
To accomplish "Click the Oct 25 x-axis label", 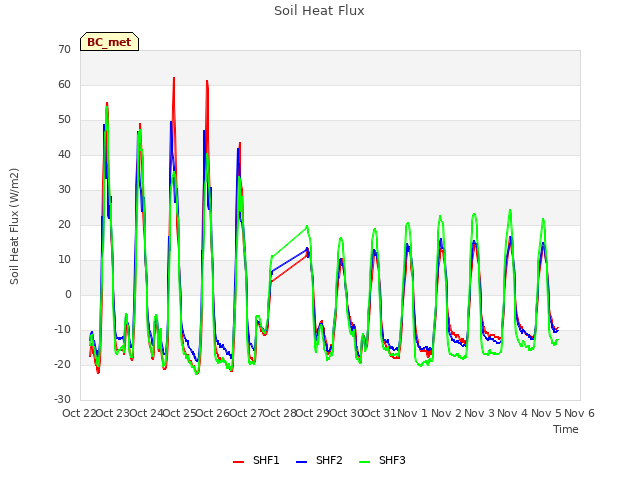I will click(180, 413).
